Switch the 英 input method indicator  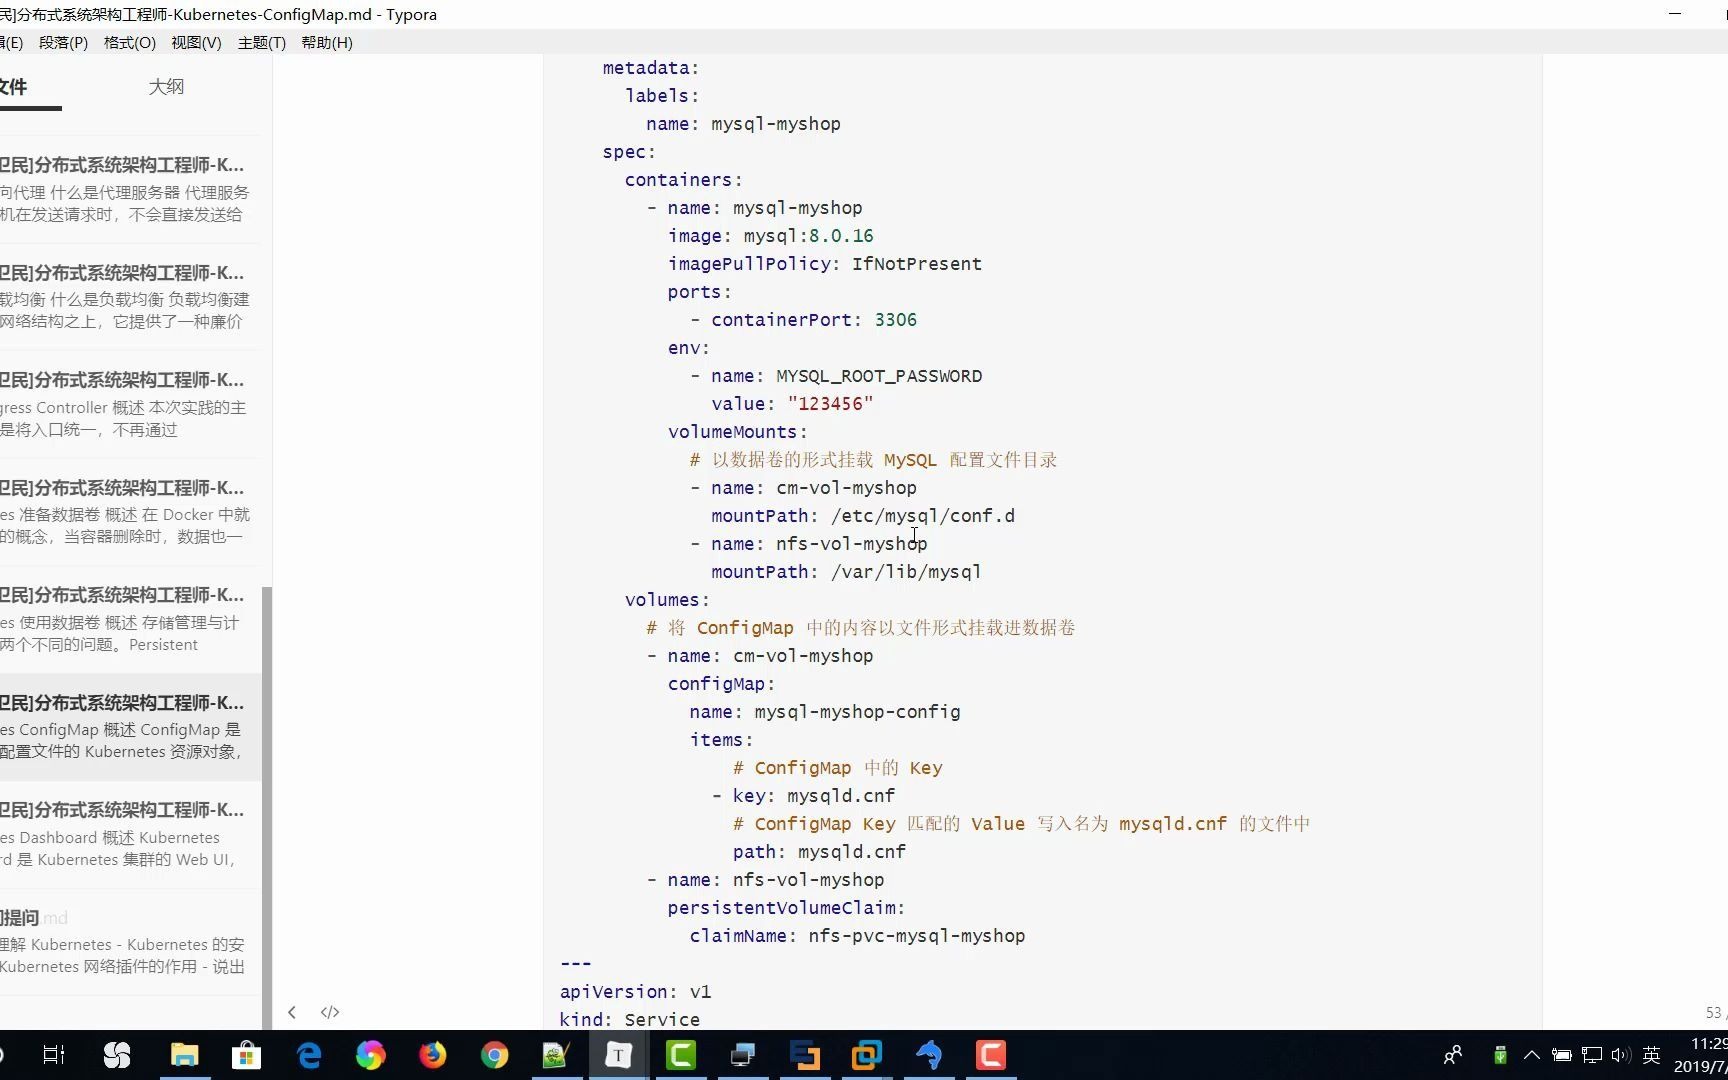(x=1652, y=1055)
